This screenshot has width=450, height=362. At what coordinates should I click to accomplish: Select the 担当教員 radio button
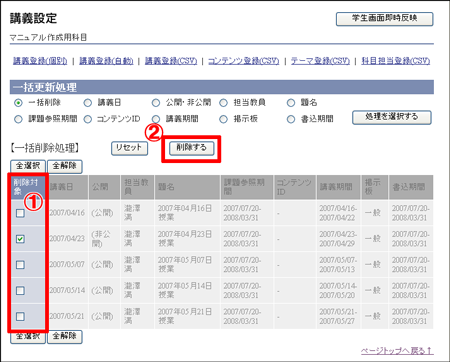(223, 103)
